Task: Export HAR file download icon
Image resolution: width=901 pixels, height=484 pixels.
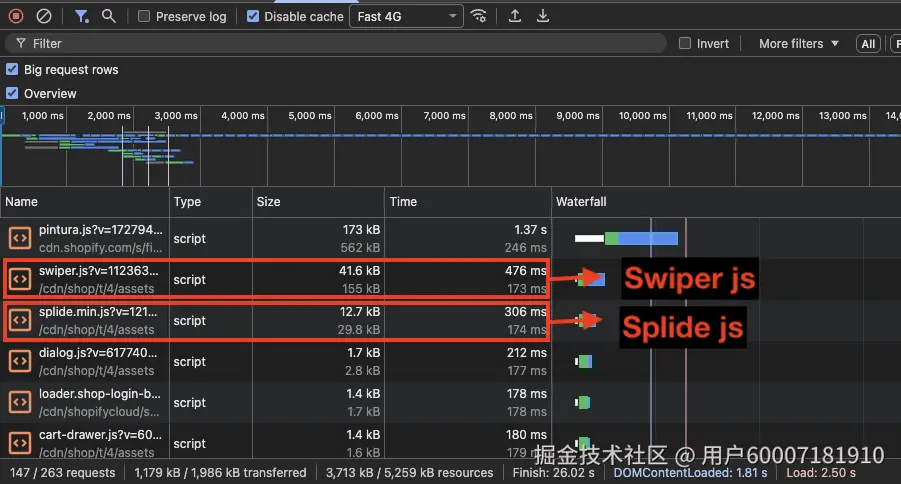Action: click(x=542, y=16)
